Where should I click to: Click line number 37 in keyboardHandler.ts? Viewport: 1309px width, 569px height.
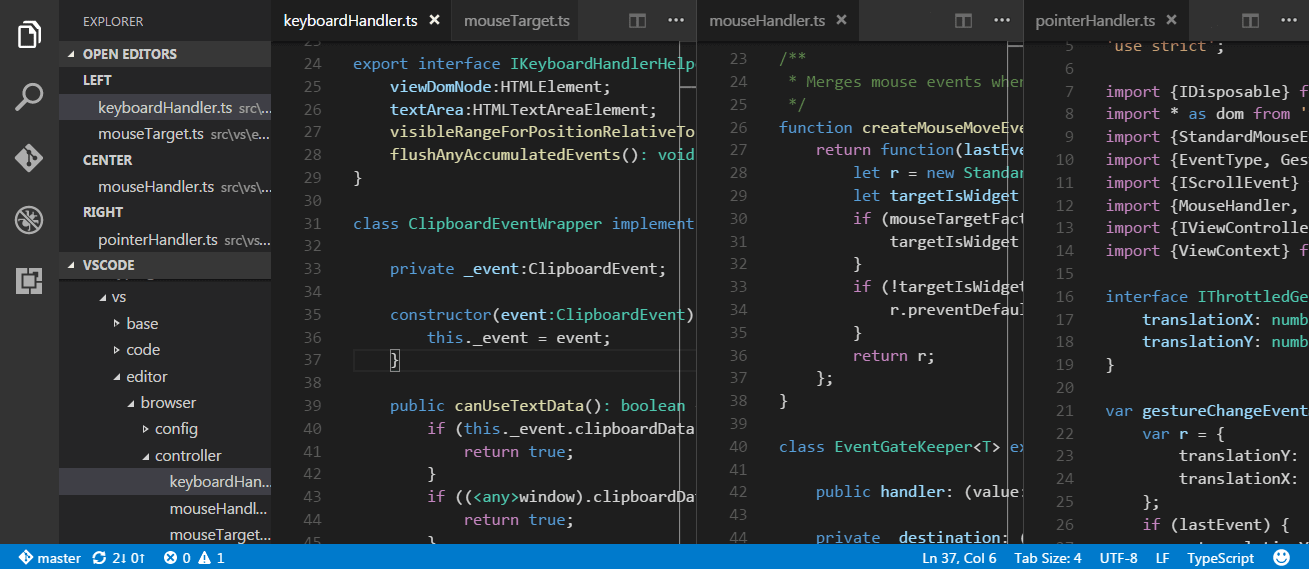click(311, 360)
